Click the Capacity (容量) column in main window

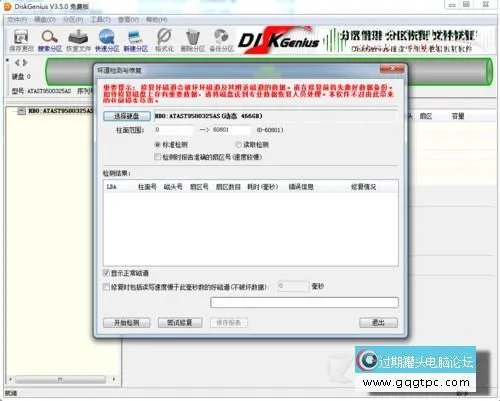coord(458,116)
